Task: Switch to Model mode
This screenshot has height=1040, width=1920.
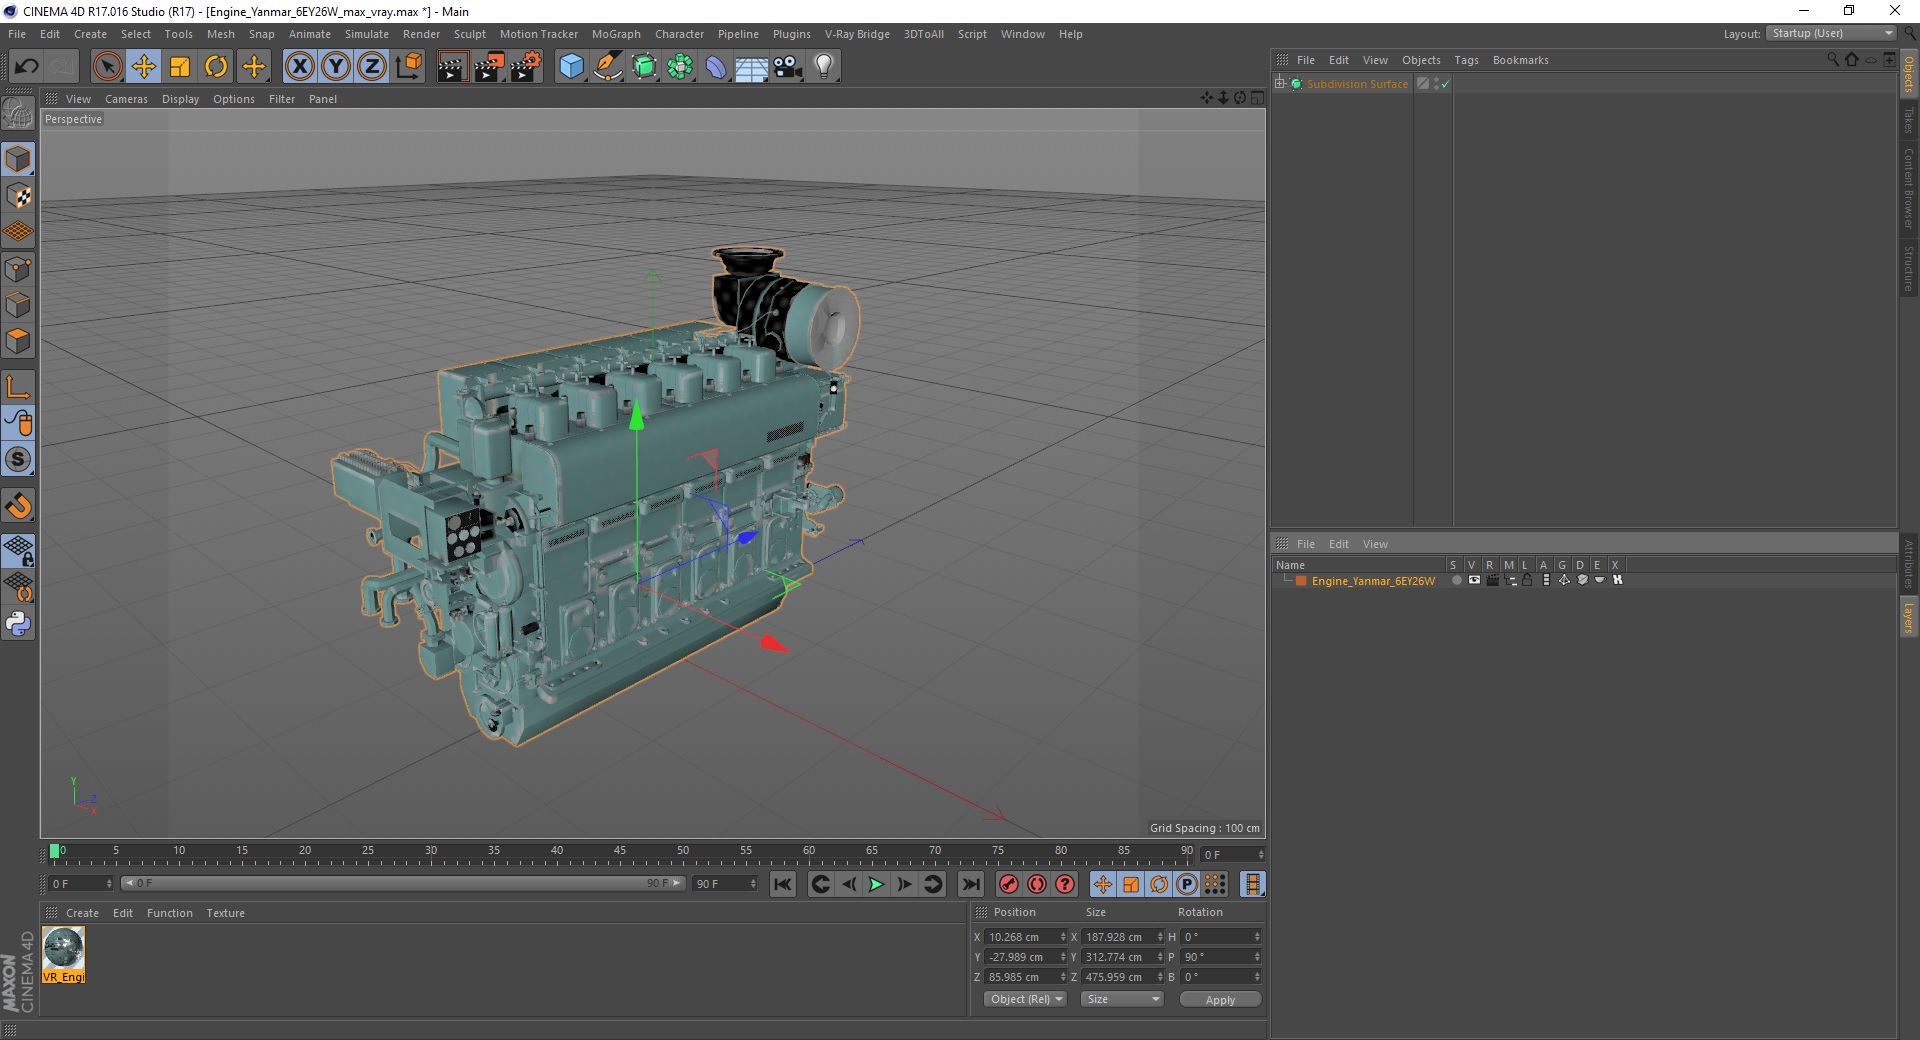Action: pyautogui.click(x=18, y=159)
